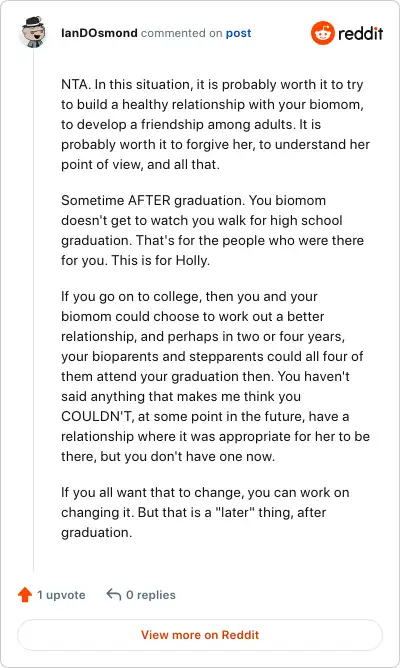This screenshot has height=668, width=400.
Task: Click the orange Reddit Snoo logo icon
Action: 322,33
